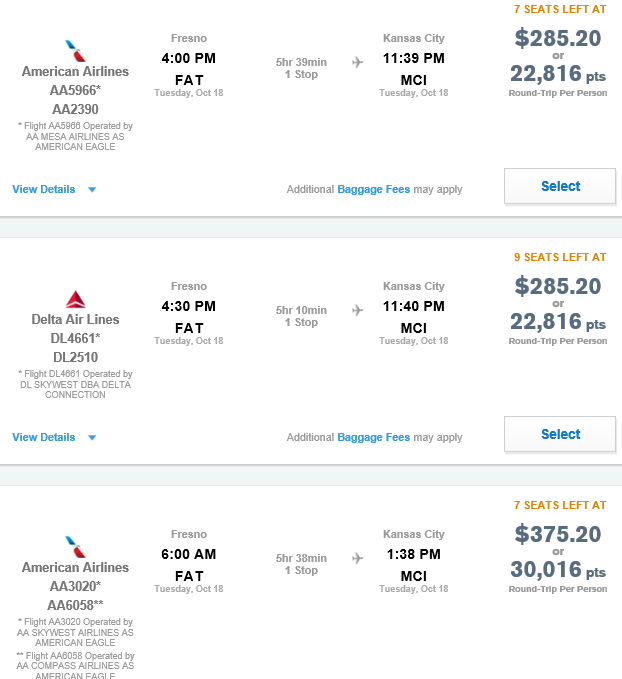Viewport: 622px width, 679px height.
Task: Click the AA2390 flight number
Action: coord(75,109)
